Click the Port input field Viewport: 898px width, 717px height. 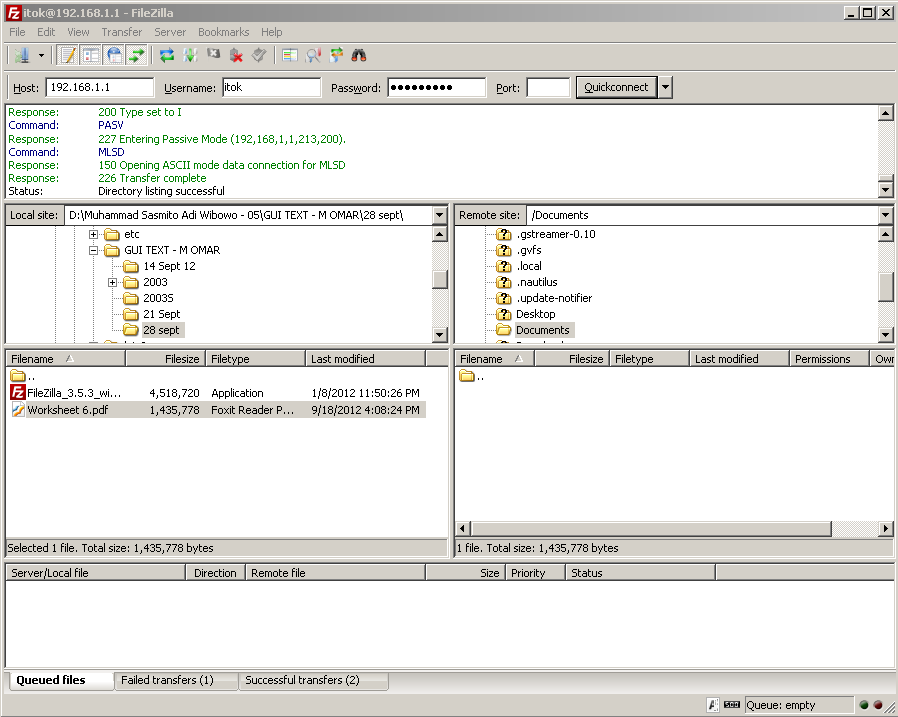tap(547, 88)
